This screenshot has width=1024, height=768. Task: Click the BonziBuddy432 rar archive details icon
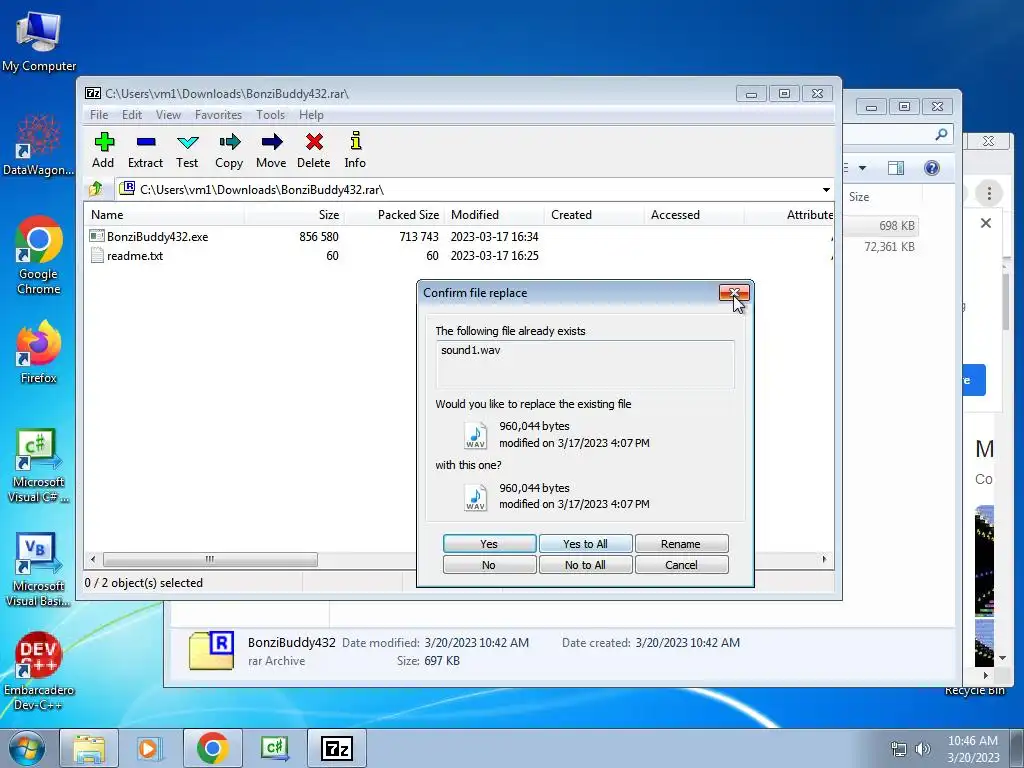(212, 650)
